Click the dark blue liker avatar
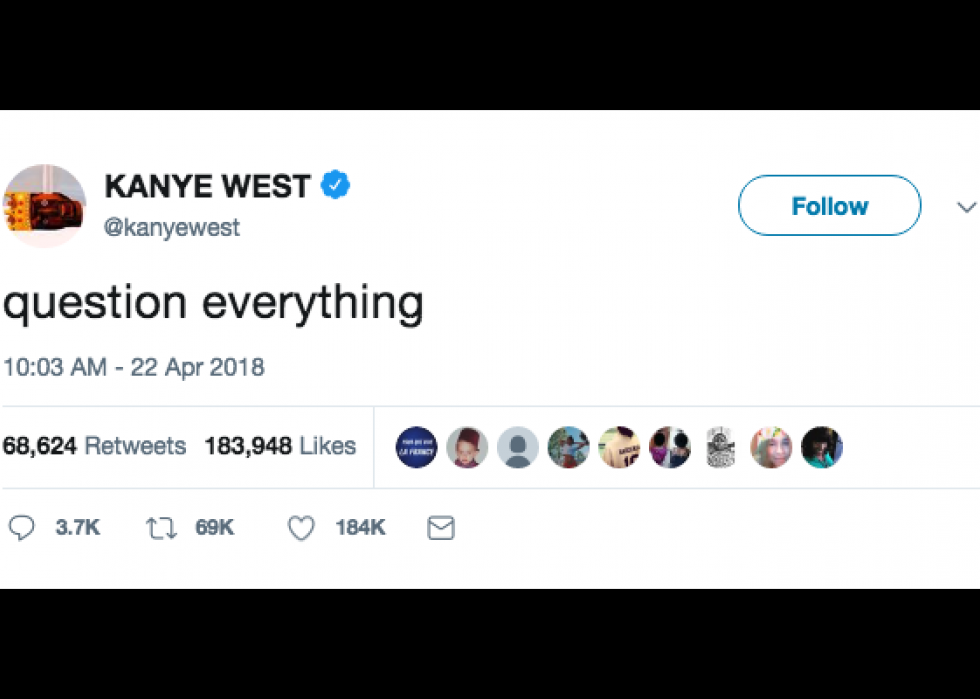This screenshot has height=699, width=980. click(416, 447)
